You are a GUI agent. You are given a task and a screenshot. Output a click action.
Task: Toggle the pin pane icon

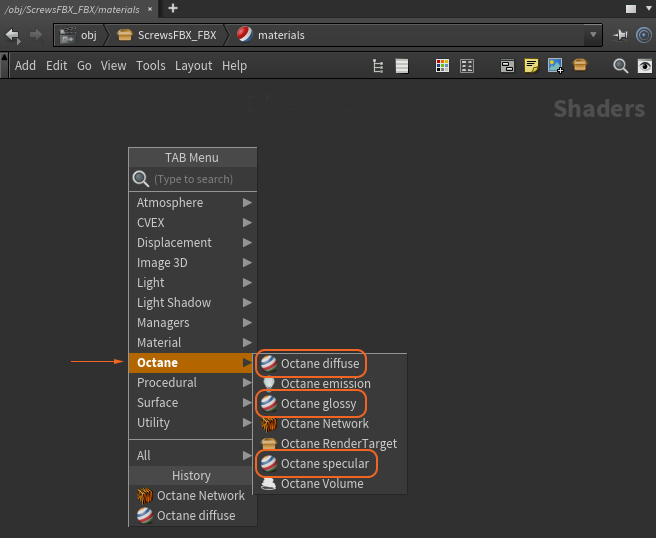click(620, 35)
